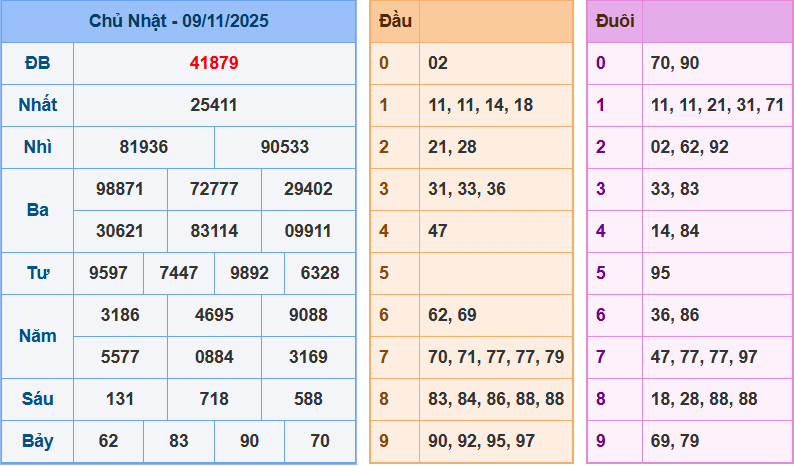794x466 pixels.
Task: Click the Năm prize row label
Action: click(37, 336)
